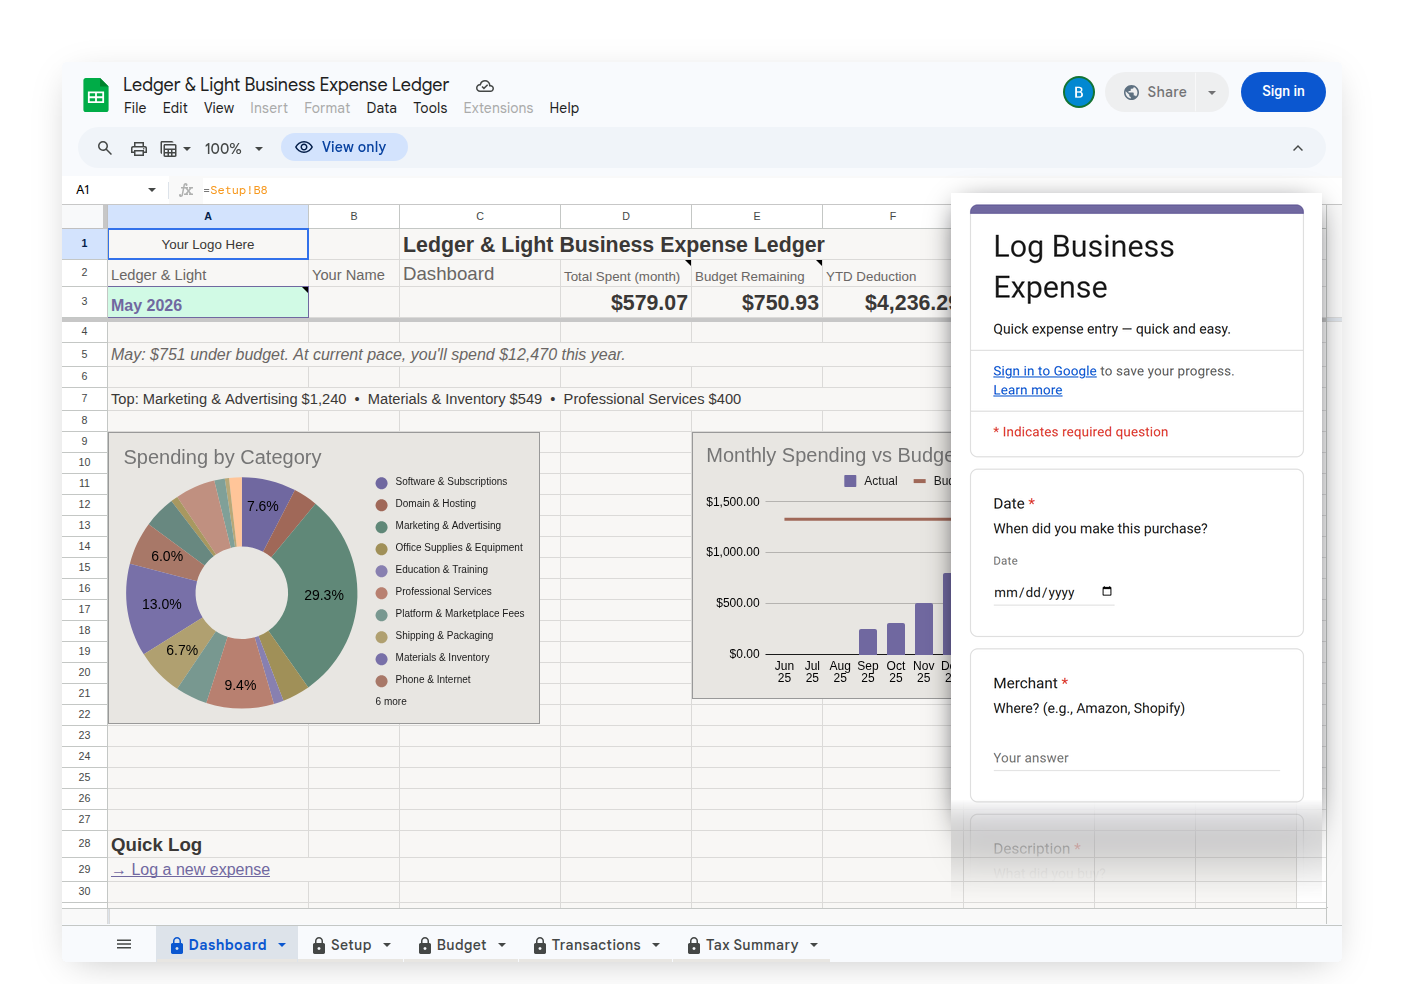Select column A header
This screenshot has height=984, width=1404.
[x=208, y=216]
